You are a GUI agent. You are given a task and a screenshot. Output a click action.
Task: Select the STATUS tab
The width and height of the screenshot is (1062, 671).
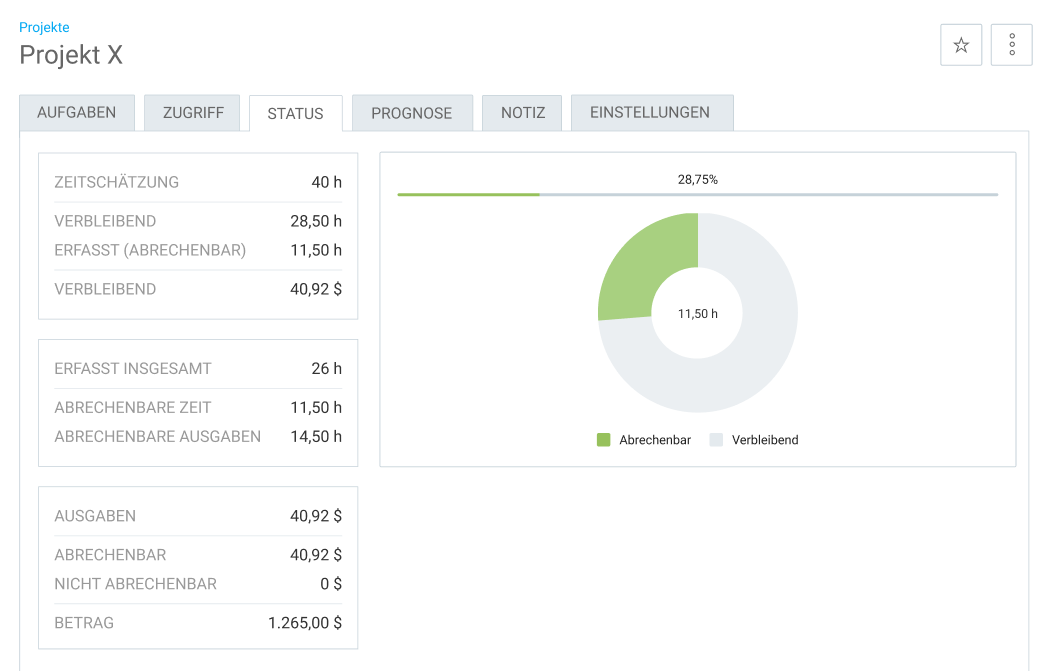tap(295, 113)
